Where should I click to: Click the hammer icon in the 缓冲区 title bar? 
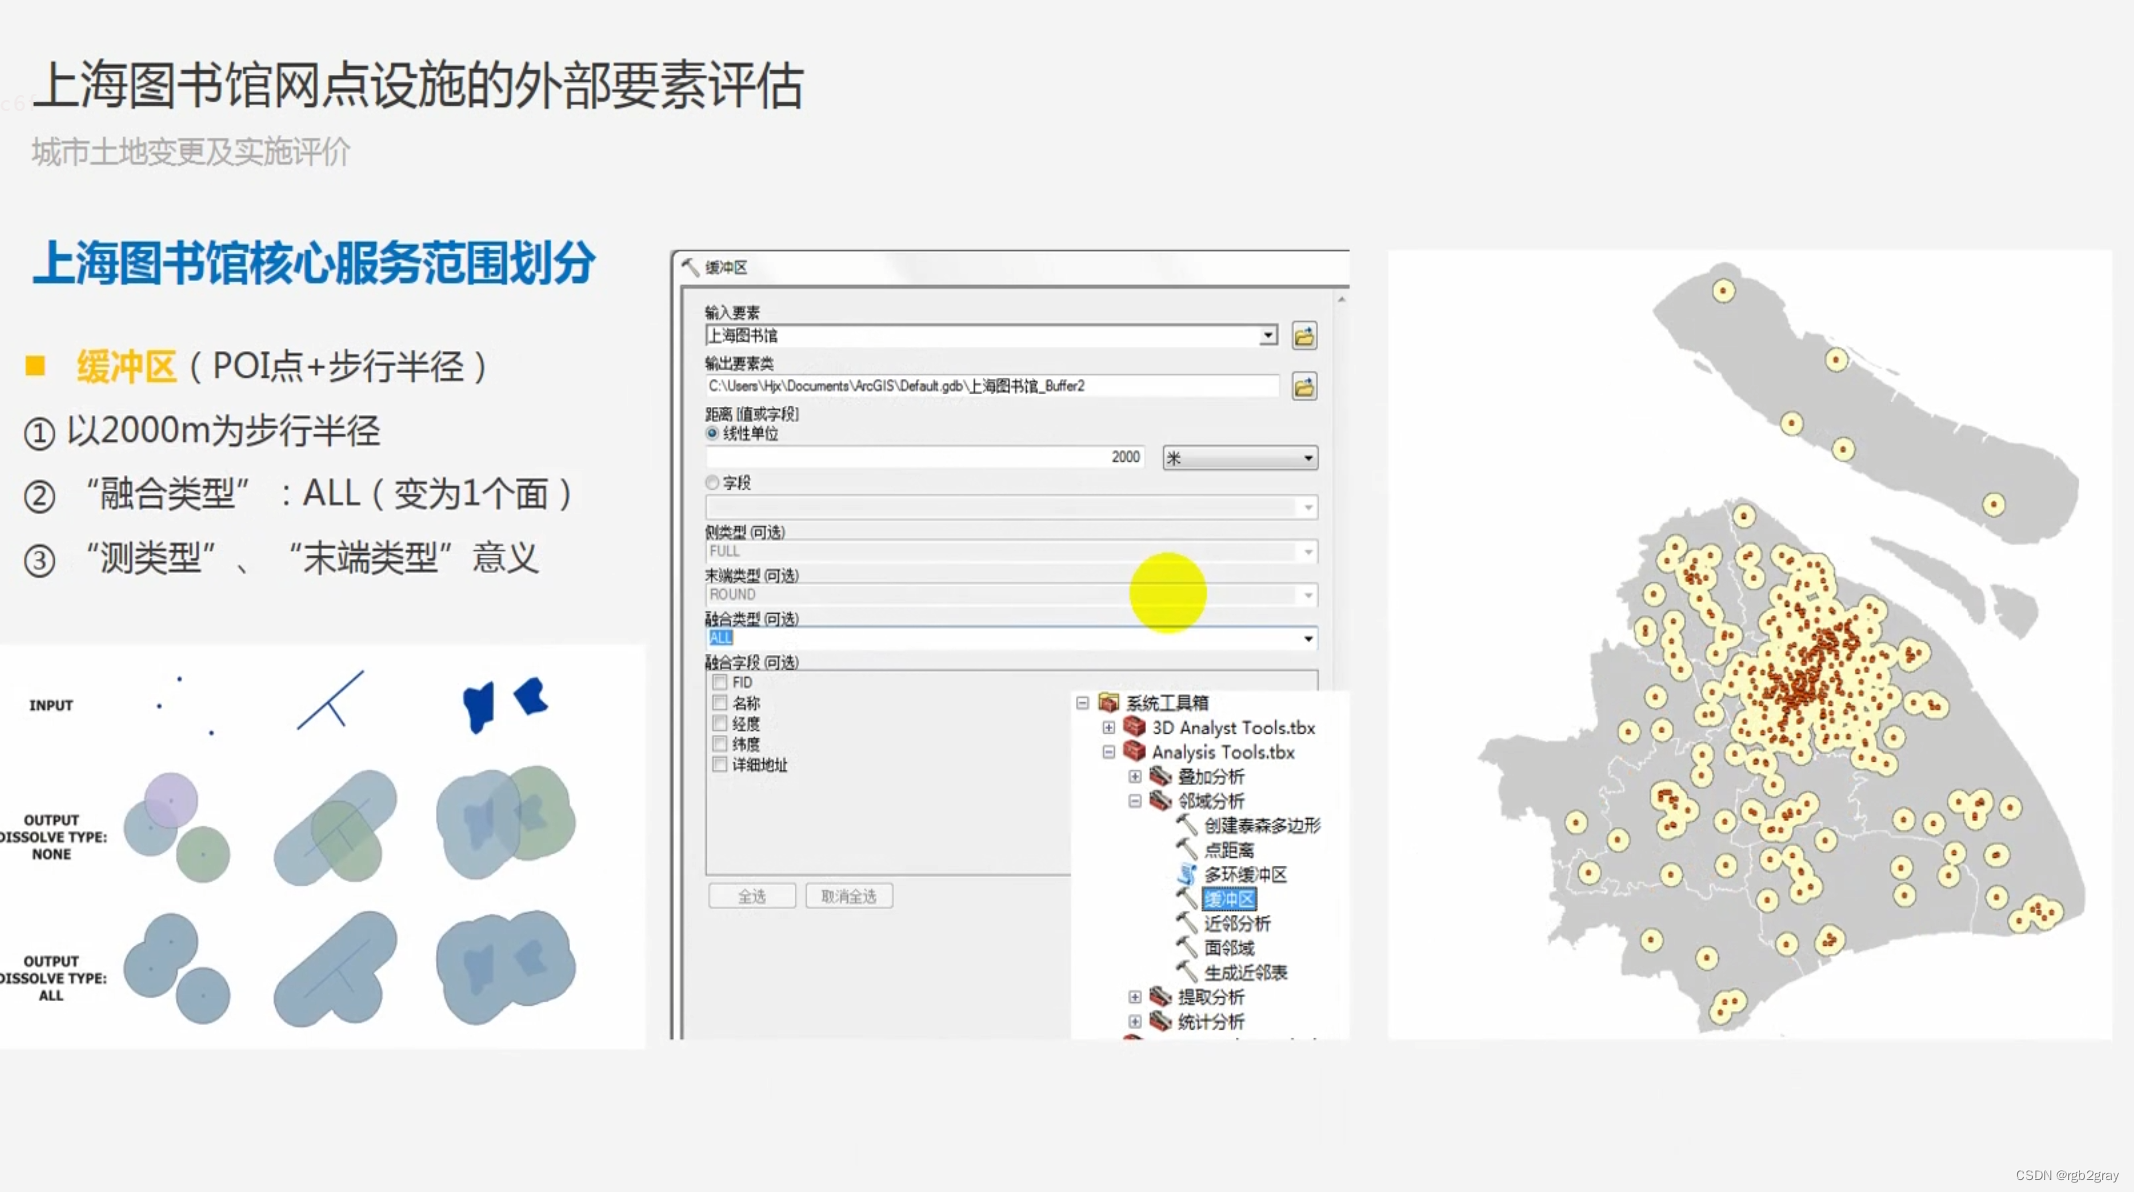pos(690,267)
